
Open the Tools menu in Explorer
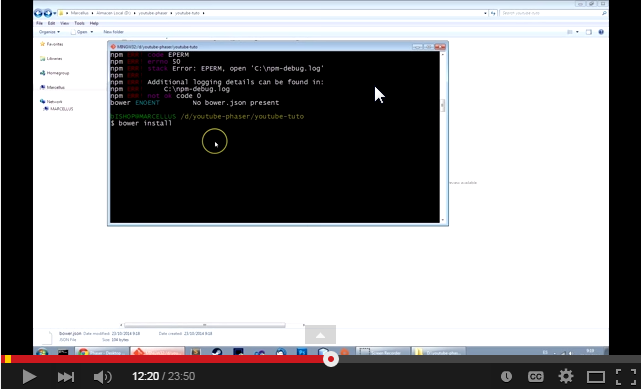click(79, 23)
